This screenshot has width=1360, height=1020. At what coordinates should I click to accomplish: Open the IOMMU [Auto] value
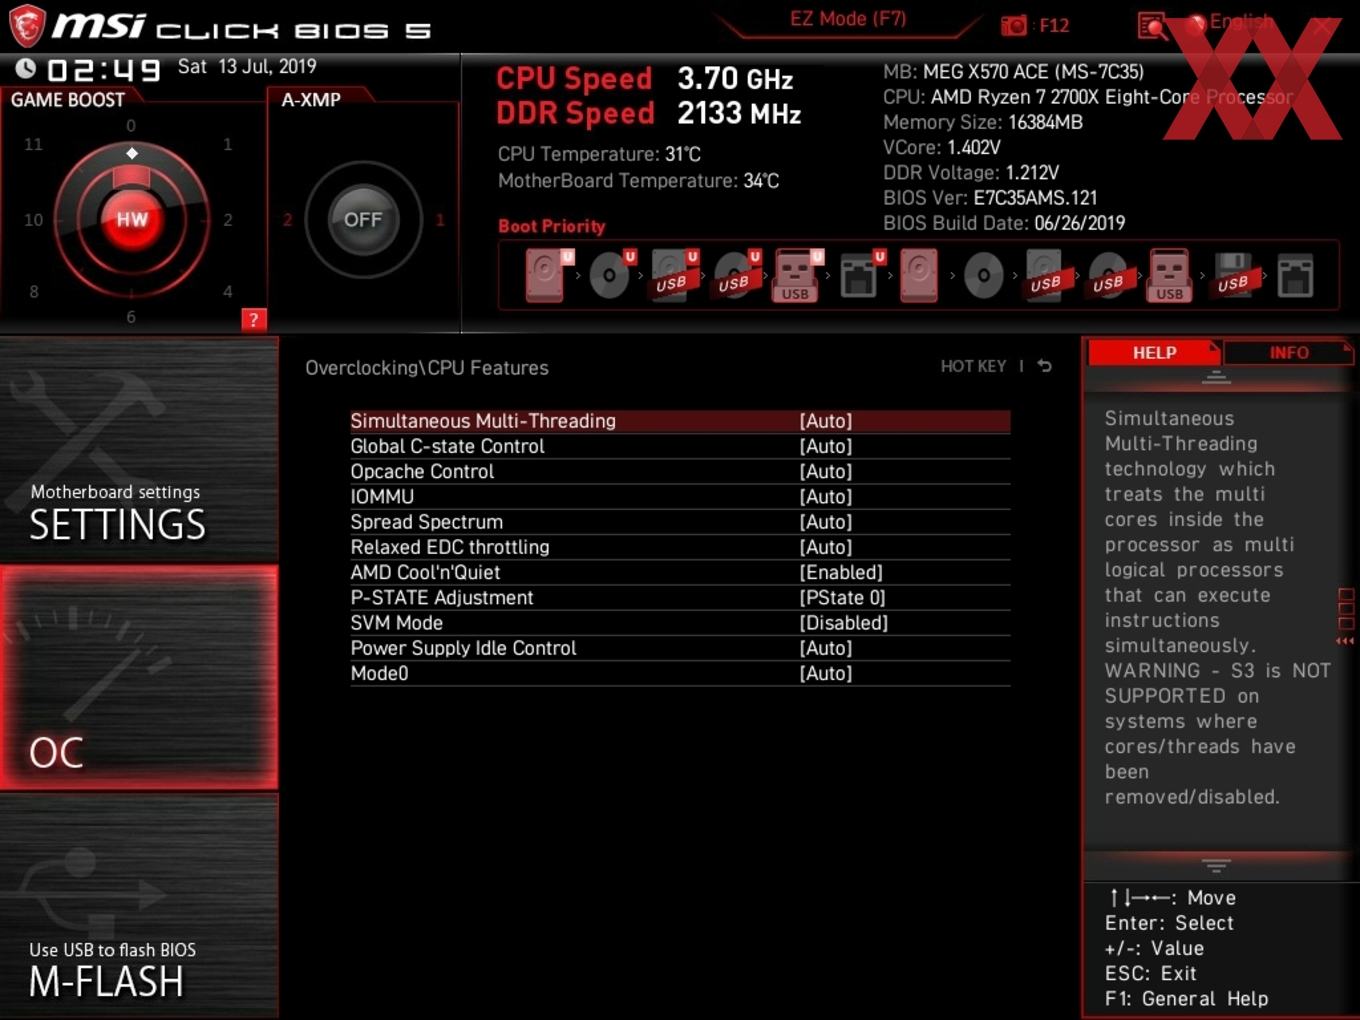[826, 496]
